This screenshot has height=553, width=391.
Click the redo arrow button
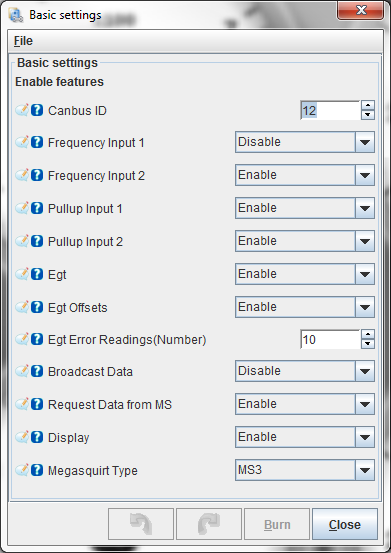(209, 524)
